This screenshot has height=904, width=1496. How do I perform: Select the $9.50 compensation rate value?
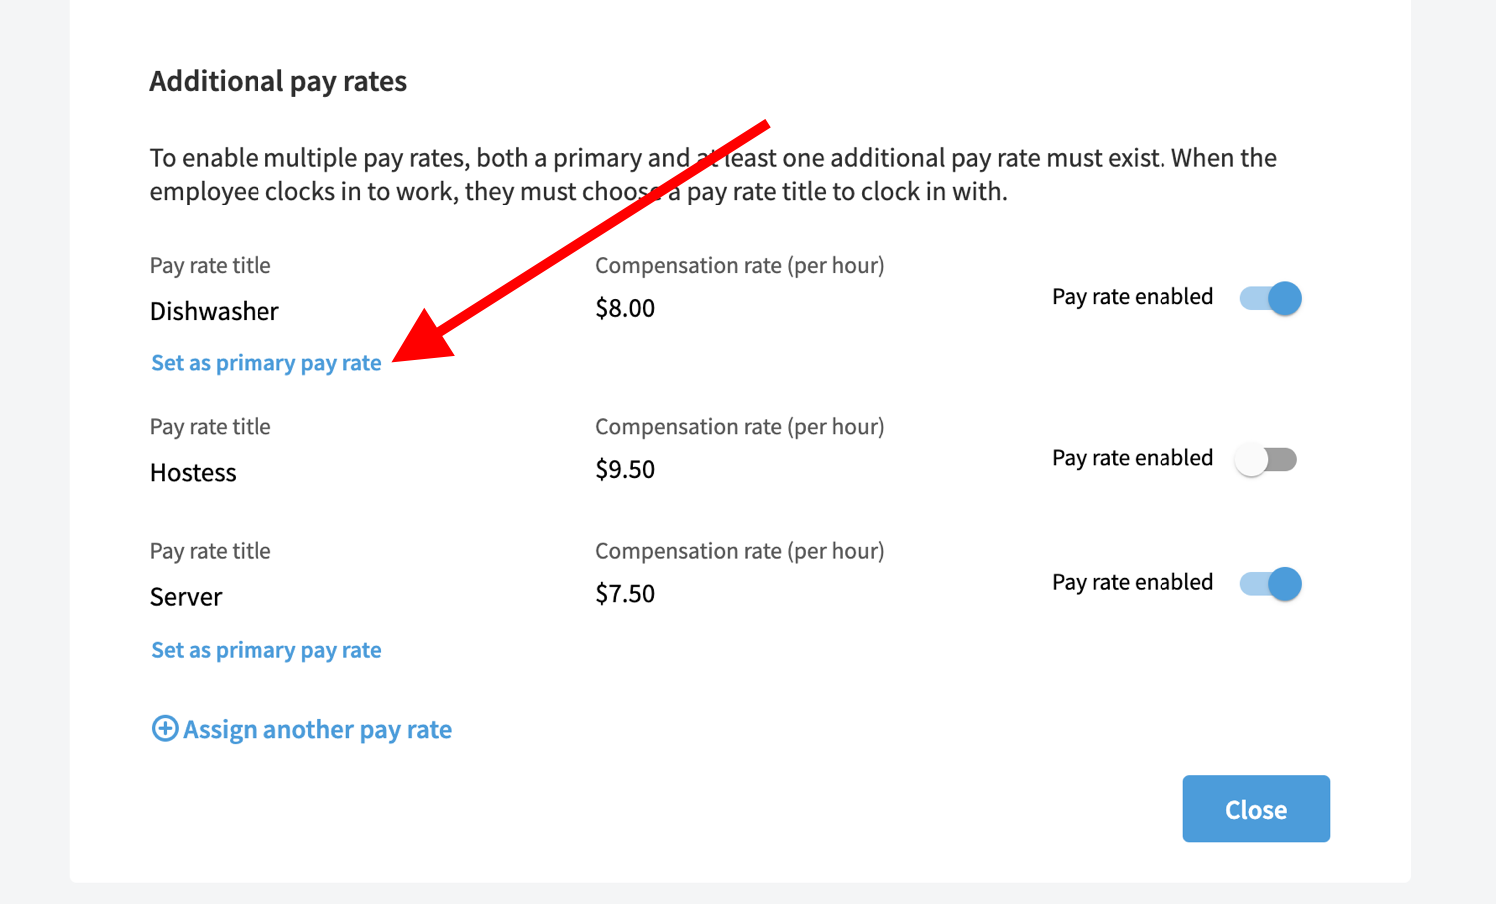click(x=625, y=468)
